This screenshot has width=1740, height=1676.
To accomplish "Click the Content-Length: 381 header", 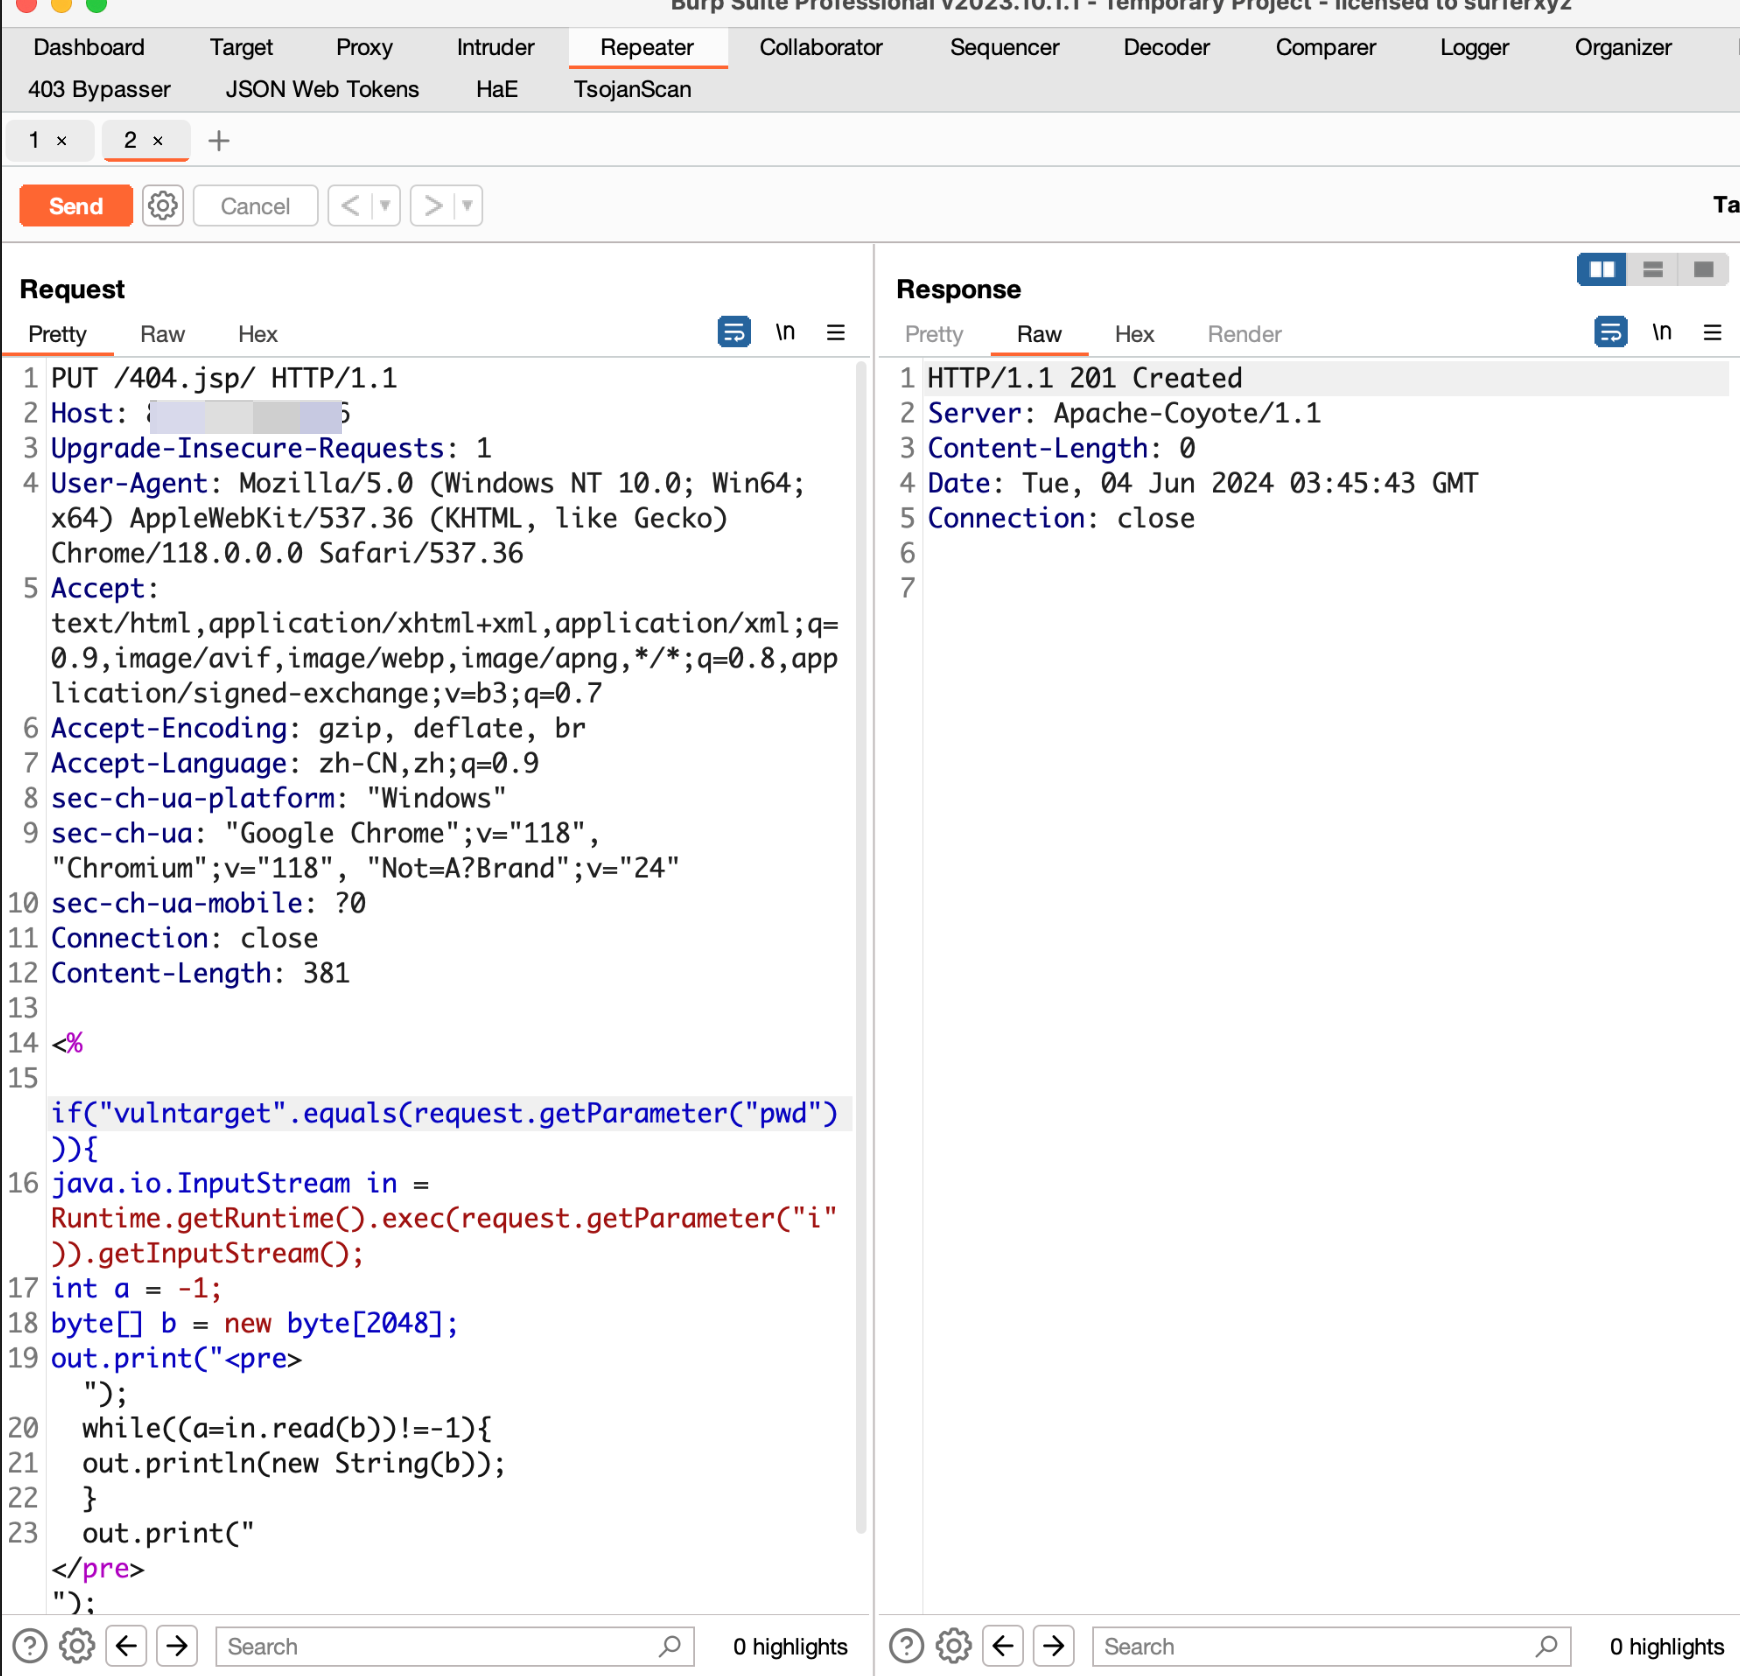I will click(200, 973).
